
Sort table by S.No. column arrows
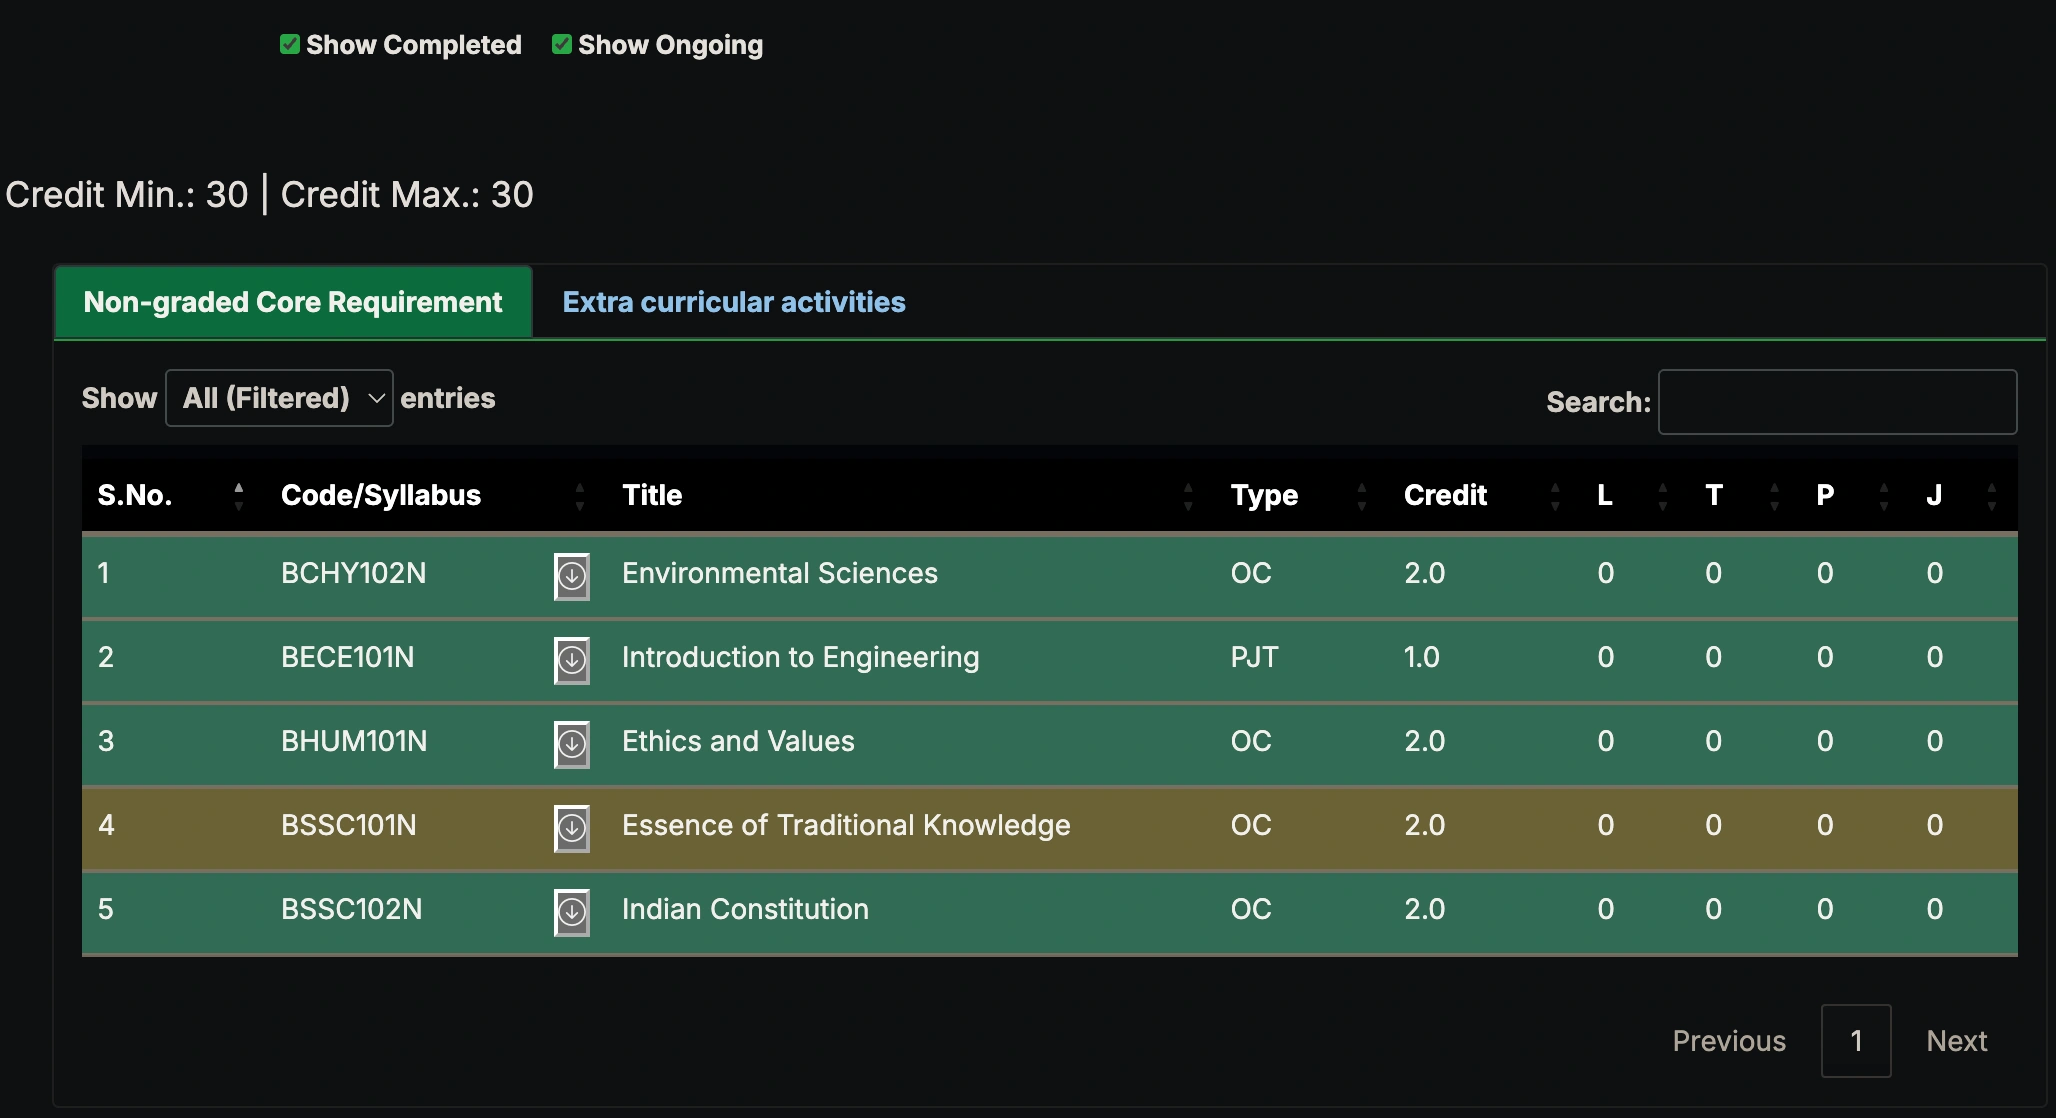(238, 496)
